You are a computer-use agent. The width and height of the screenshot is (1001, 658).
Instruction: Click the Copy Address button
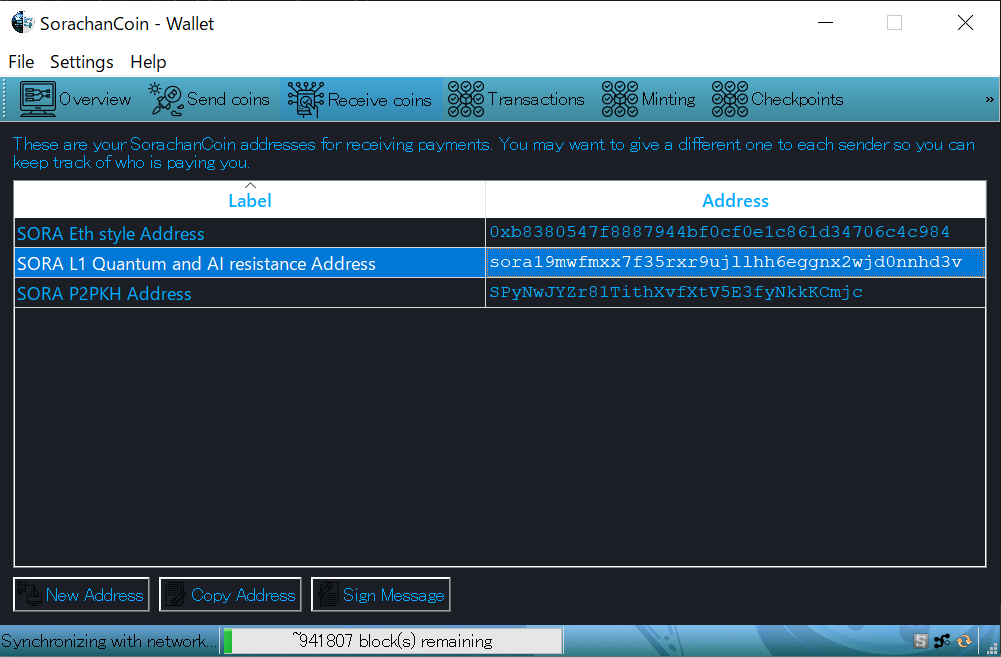click(x=230, y=595)
